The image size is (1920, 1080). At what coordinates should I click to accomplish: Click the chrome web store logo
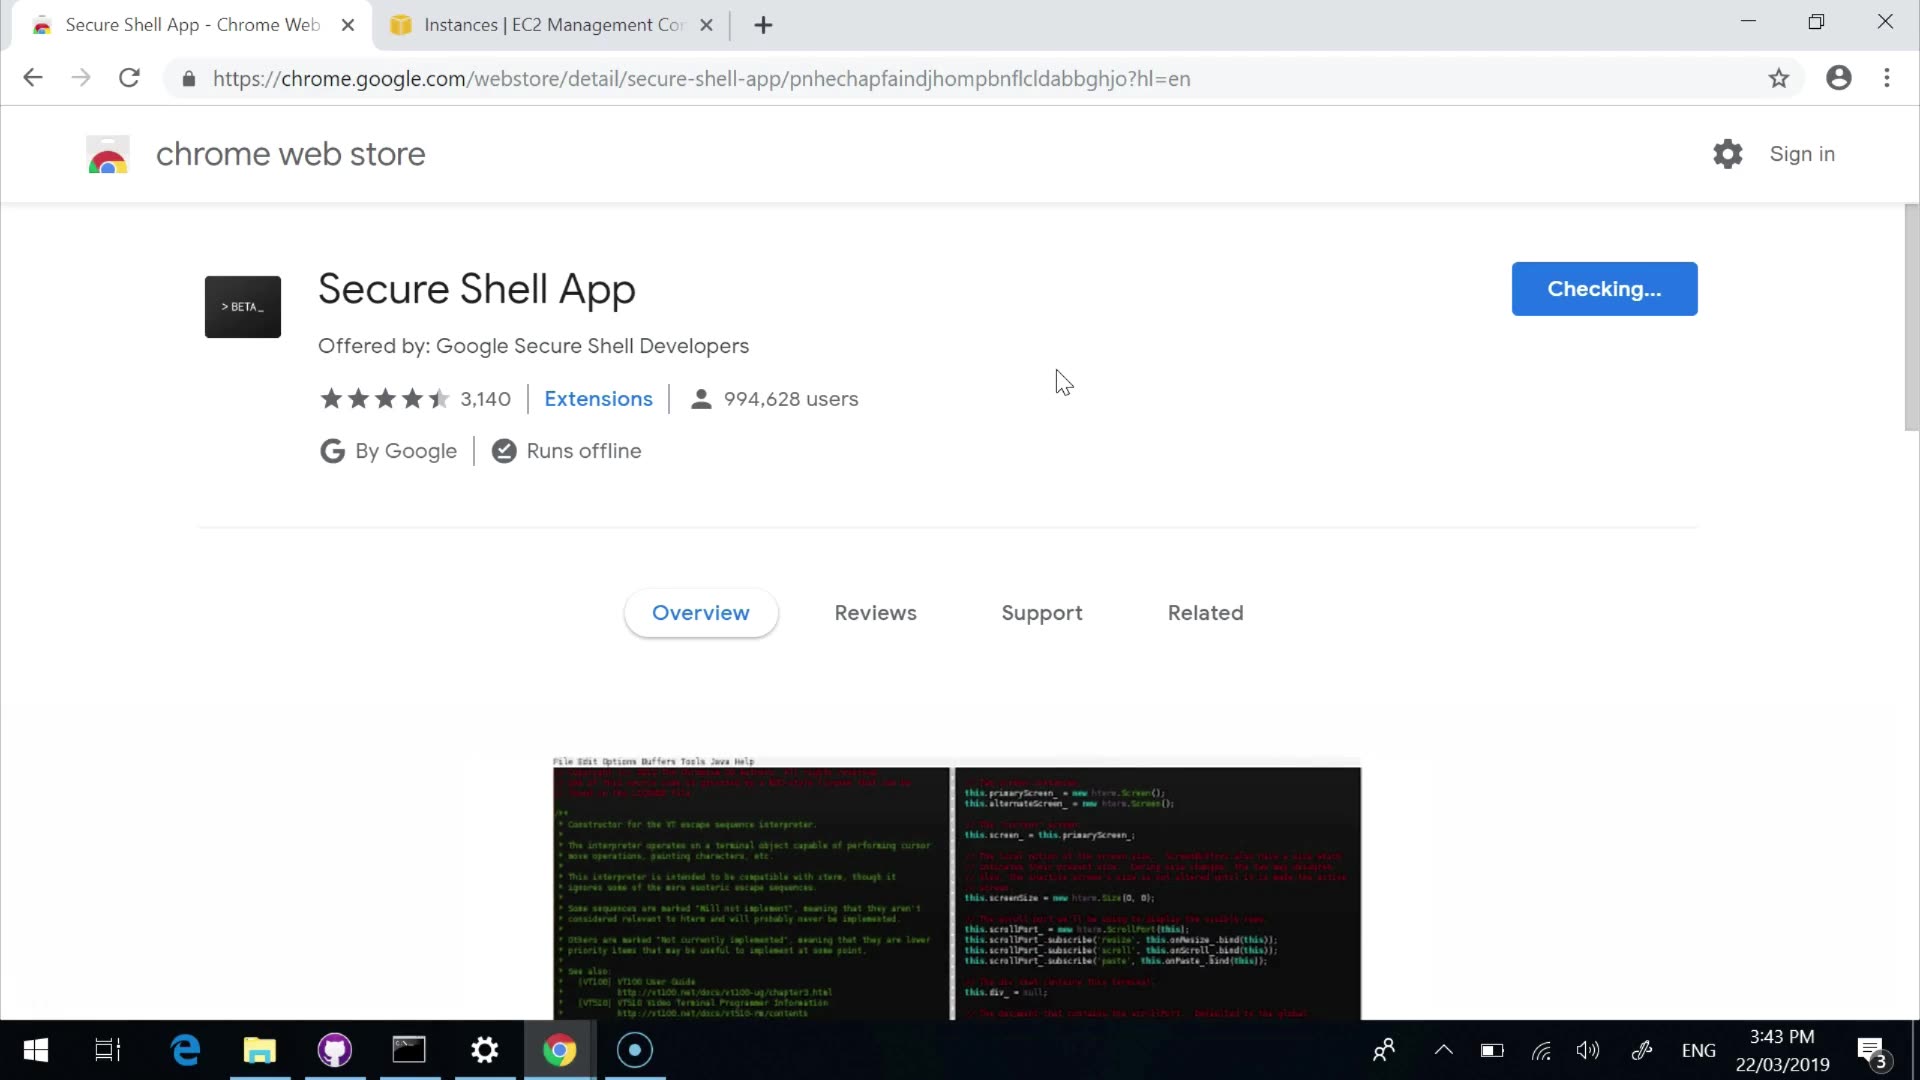pos(108,155)
